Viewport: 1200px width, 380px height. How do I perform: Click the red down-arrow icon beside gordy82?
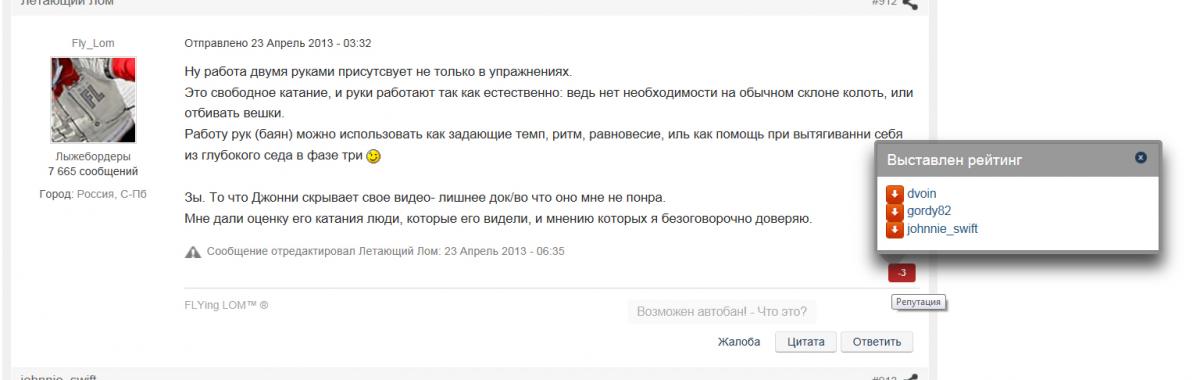pyautogui.click(x=895, y=211)
